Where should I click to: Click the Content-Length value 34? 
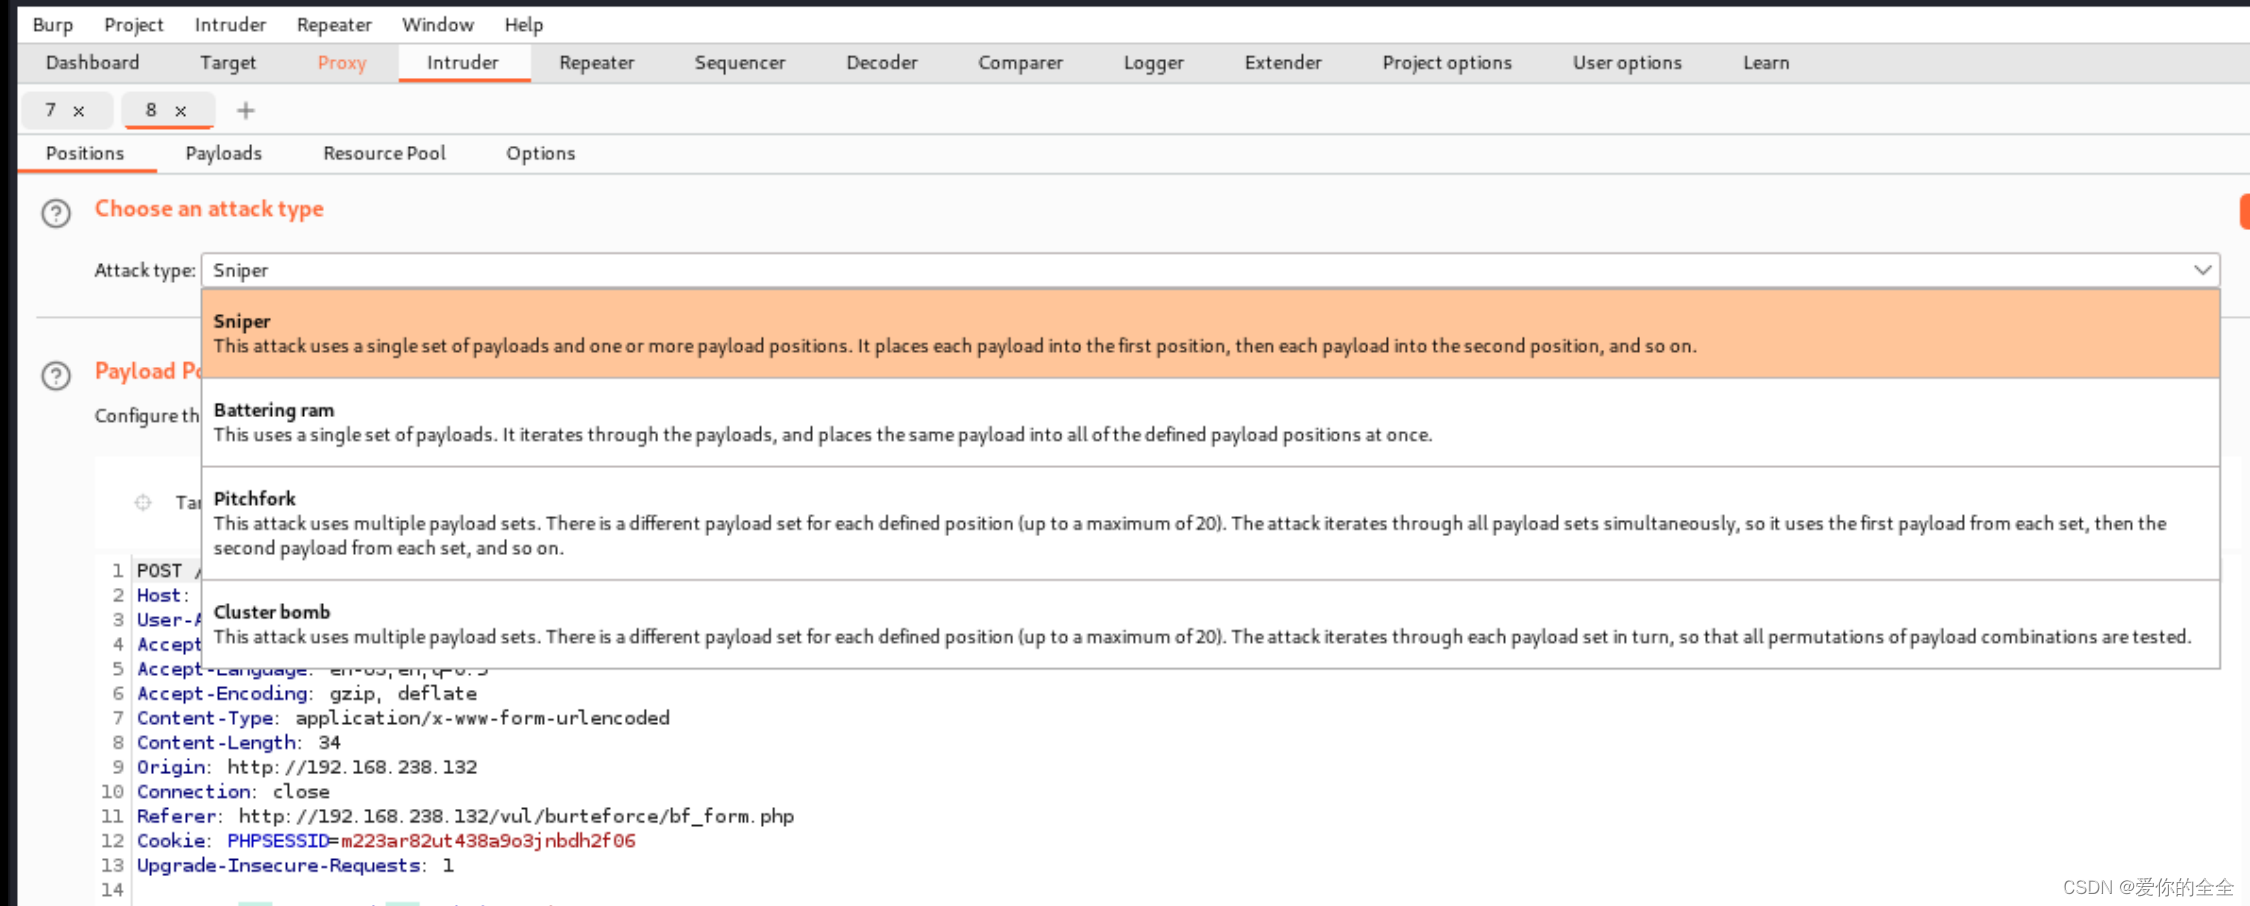click(x=330, y=743)
